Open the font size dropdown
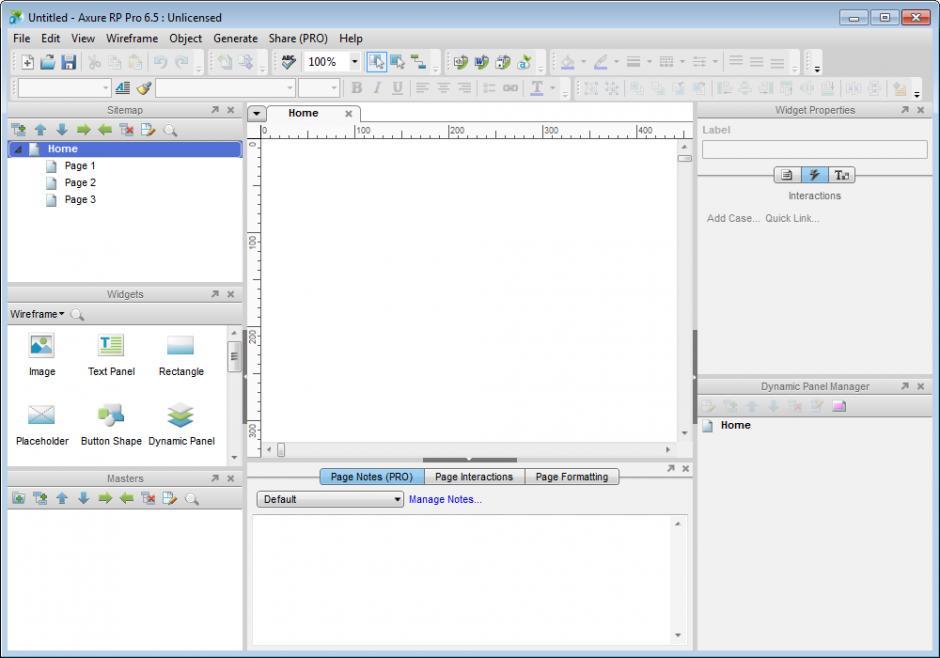940x658 pixels. [334, 88]
